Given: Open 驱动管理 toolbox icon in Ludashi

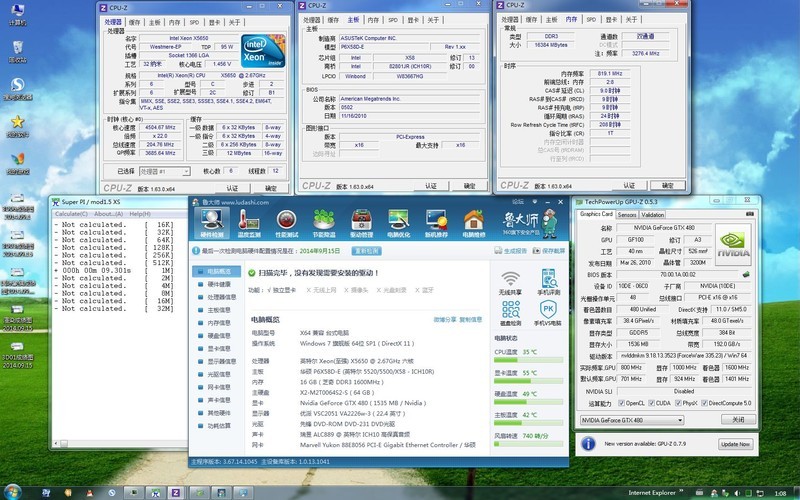Looking at the screenshot, I should coord(361,223).
